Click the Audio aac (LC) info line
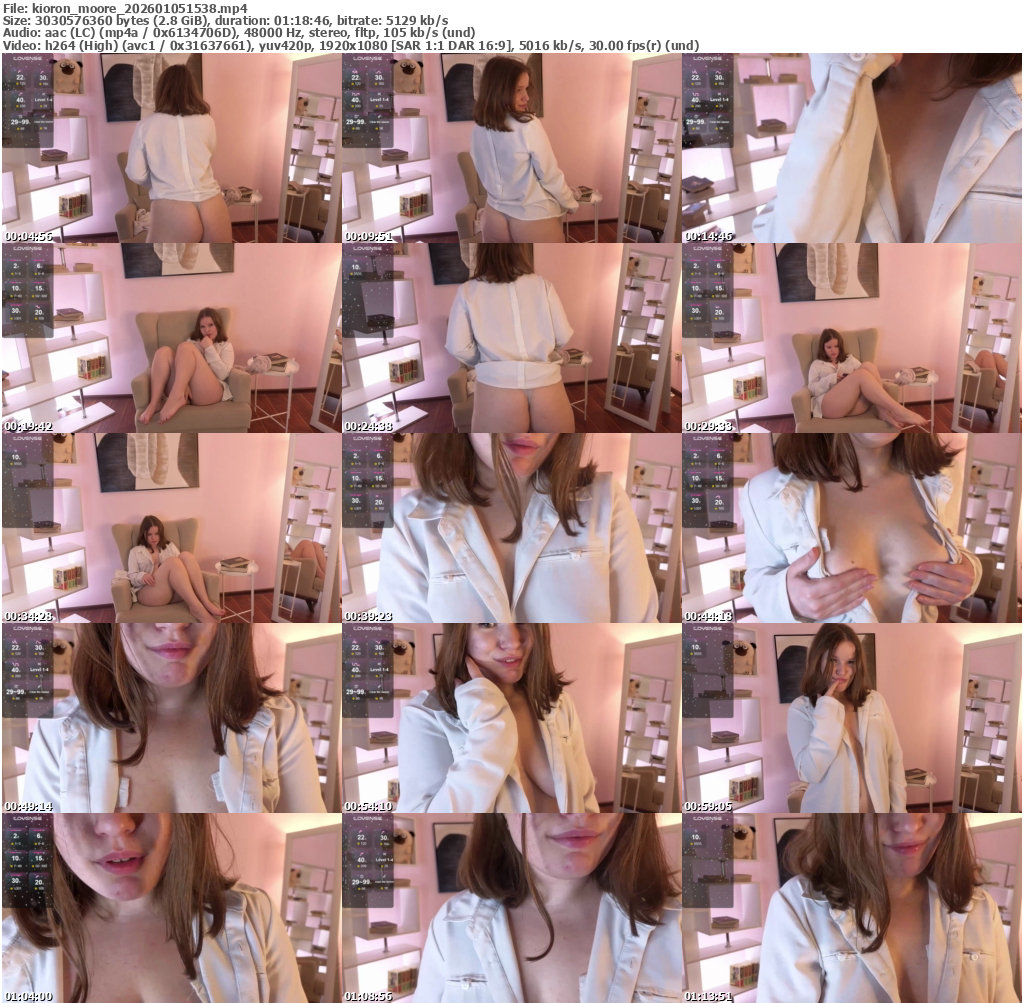The width and height of the screenshot is (1024, 1003). pos(238,33)
